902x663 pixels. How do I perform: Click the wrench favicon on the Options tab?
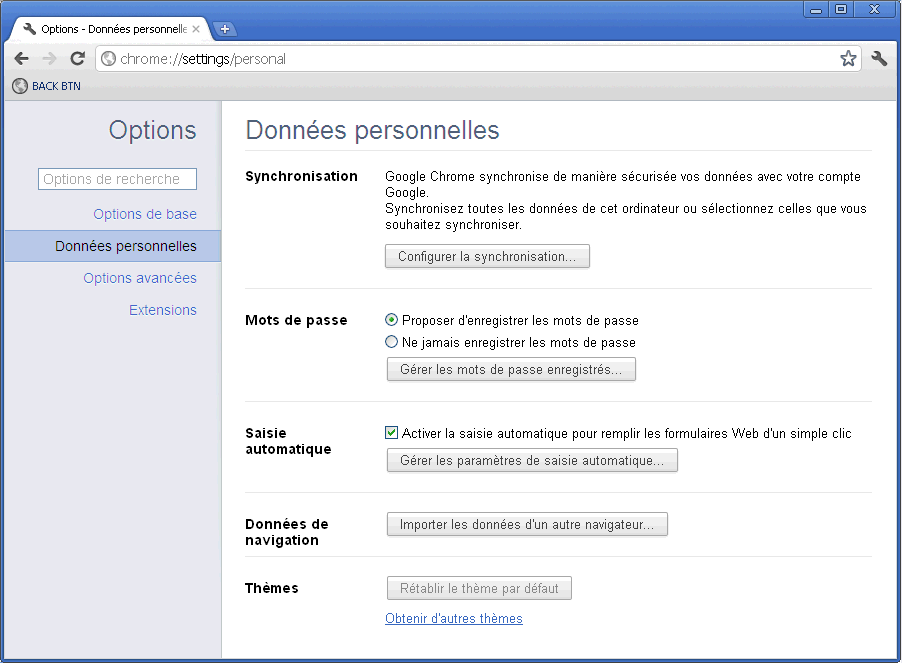pos(27,28)
